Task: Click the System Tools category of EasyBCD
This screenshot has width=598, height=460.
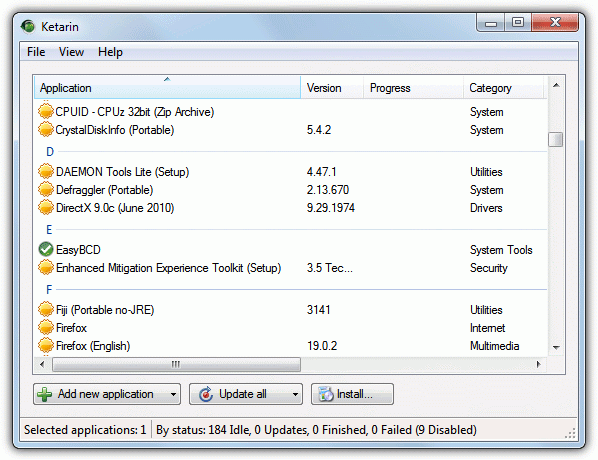Action: 501,250
